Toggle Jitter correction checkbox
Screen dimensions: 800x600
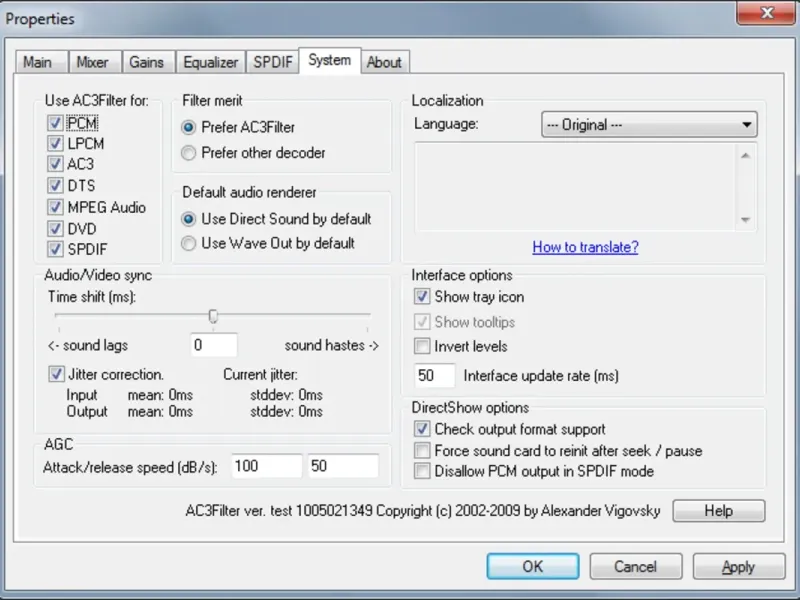[56, 374]
